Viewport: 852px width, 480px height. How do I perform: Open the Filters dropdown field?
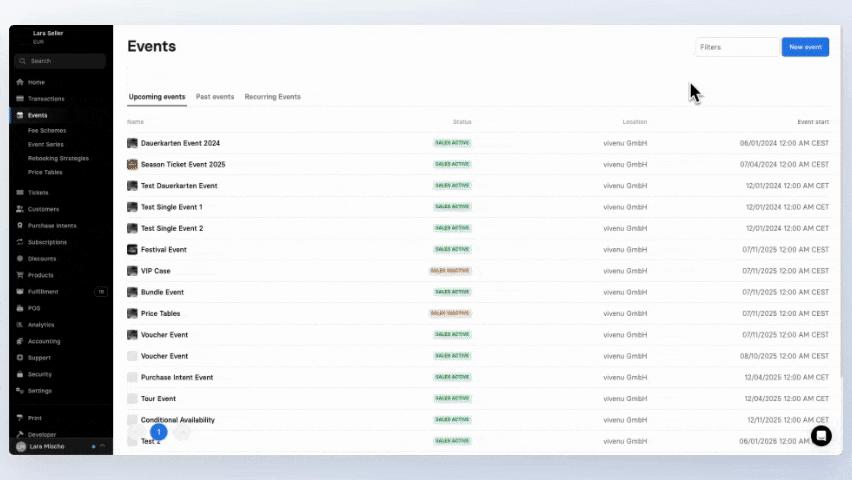click(x=736, y=47)
